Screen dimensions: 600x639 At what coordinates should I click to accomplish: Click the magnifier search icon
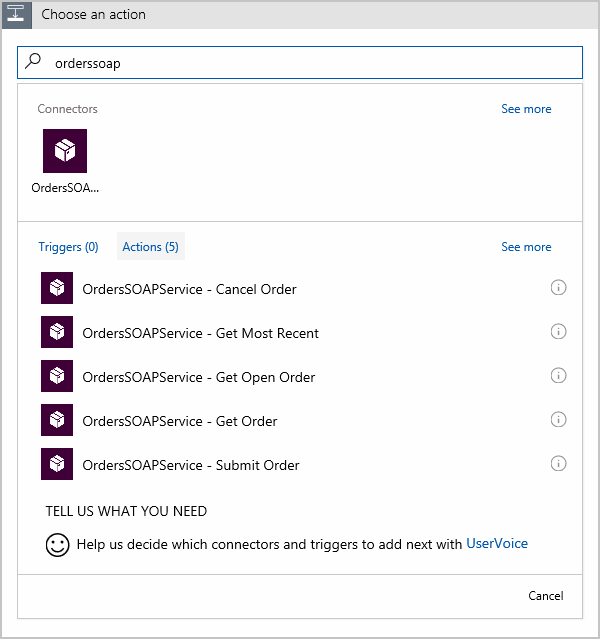point(33,62)
